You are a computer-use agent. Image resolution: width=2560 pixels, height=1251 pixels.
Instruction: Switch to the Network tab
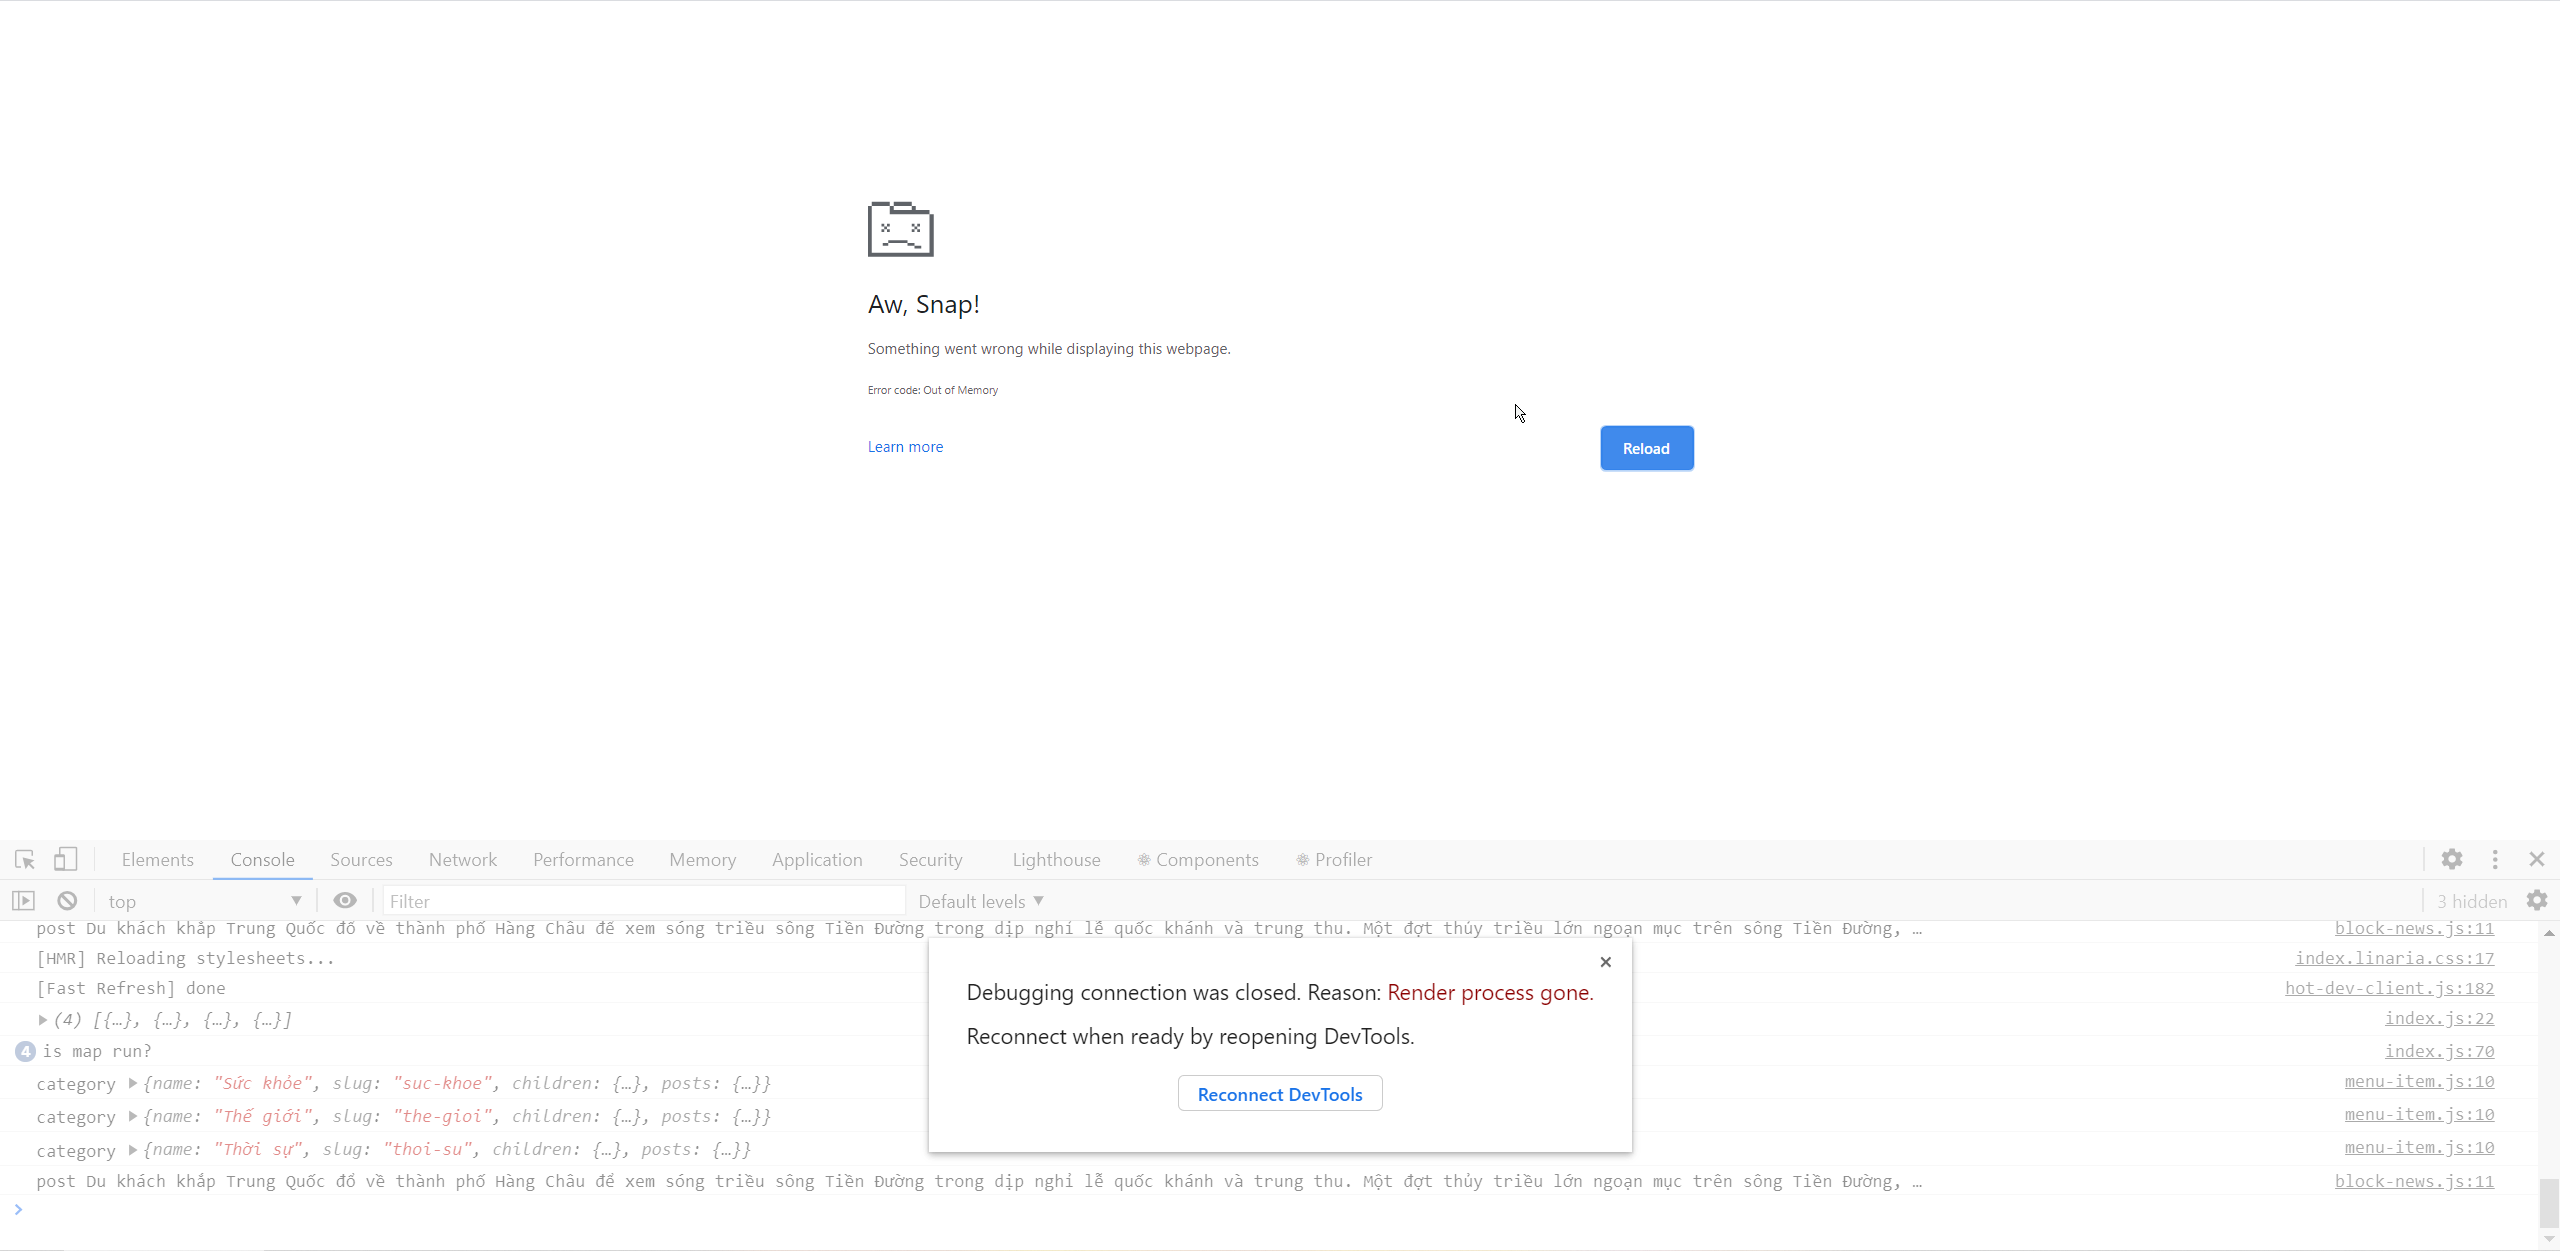point(463,860)
